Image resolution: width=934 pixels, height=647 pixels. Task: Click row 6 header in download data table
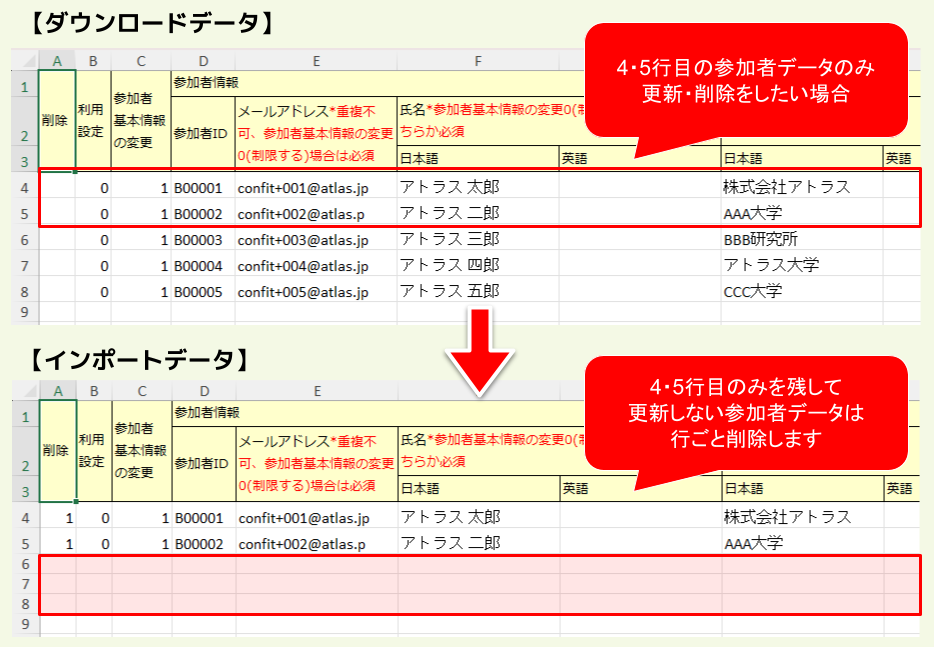click(24, 240)
